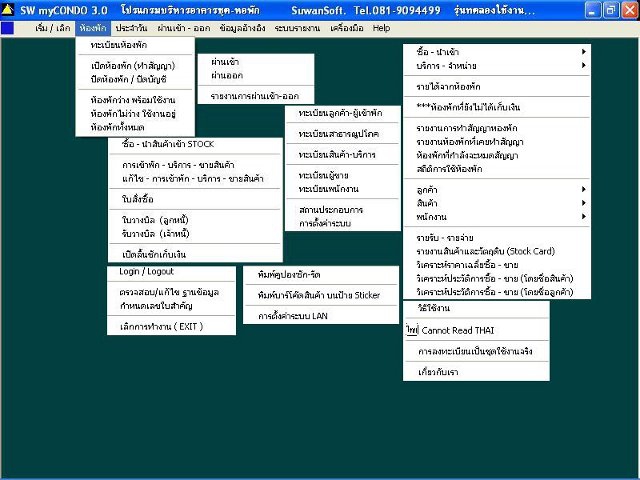Open Stock Card report entry

(x=497, y=251)
